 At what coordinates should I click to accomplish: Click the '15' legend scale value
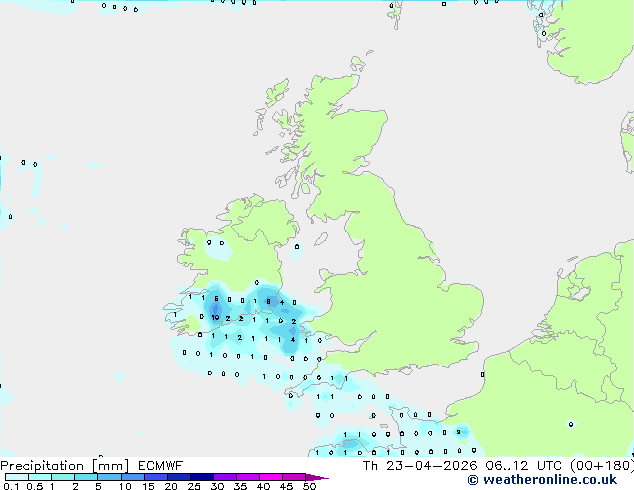click(x=148, y=486)
